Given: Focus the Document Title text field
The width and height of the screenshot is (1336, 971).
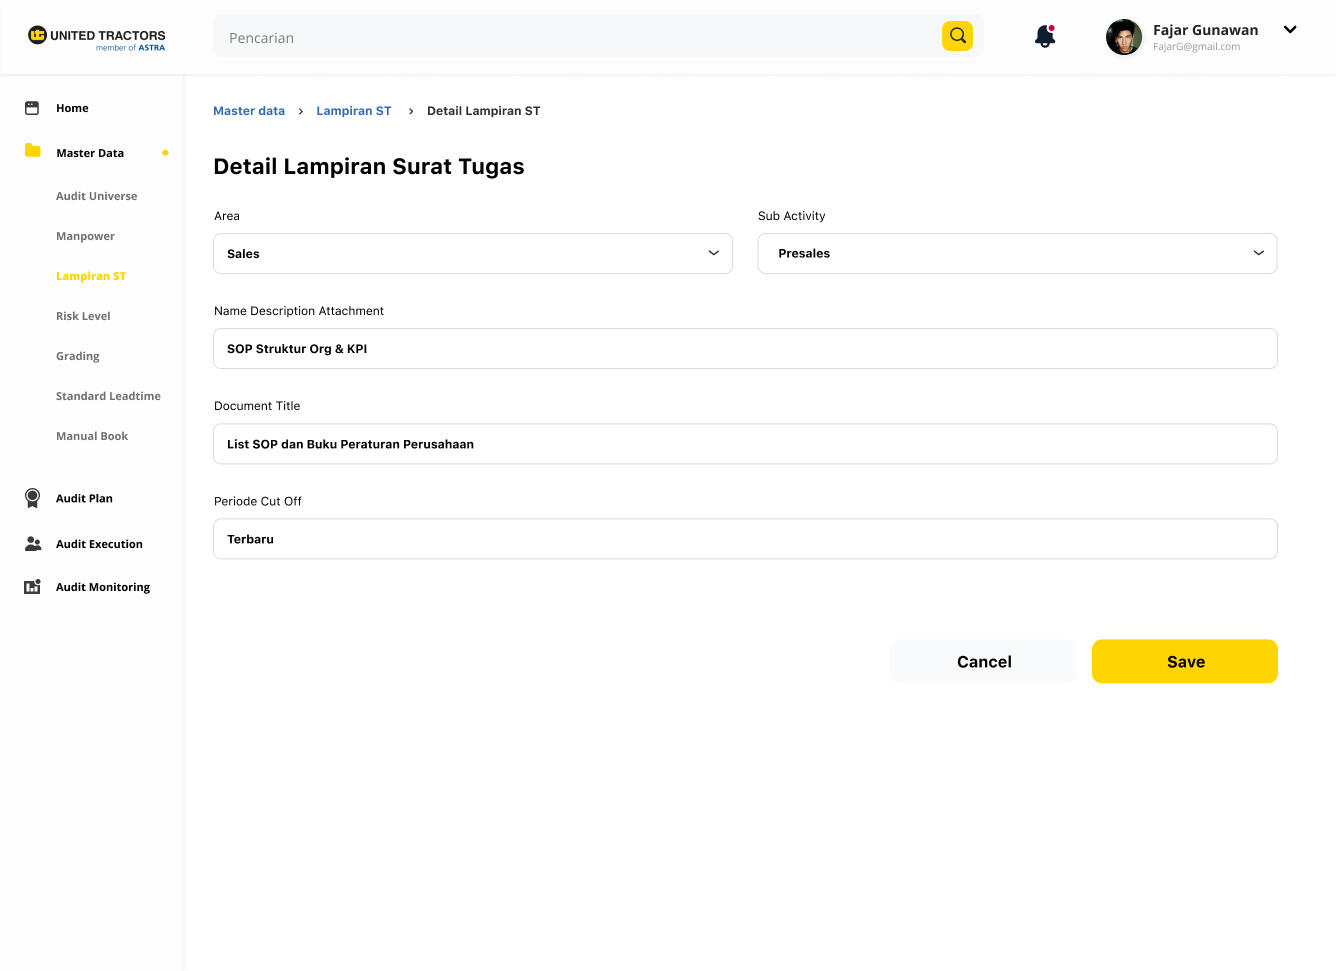Looking at the screenshot, I should [745, 444].
